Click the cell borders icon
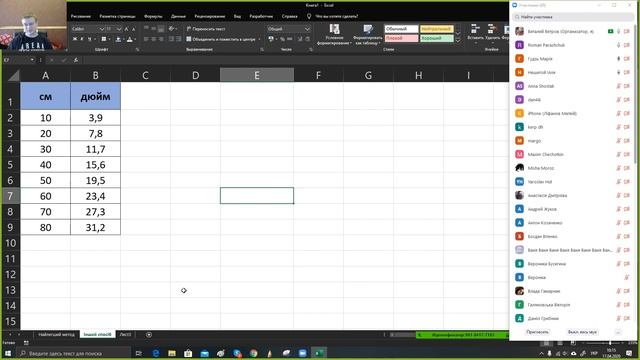Image resolution: width=640 pixels, height=360 pixels. (104, 39)
